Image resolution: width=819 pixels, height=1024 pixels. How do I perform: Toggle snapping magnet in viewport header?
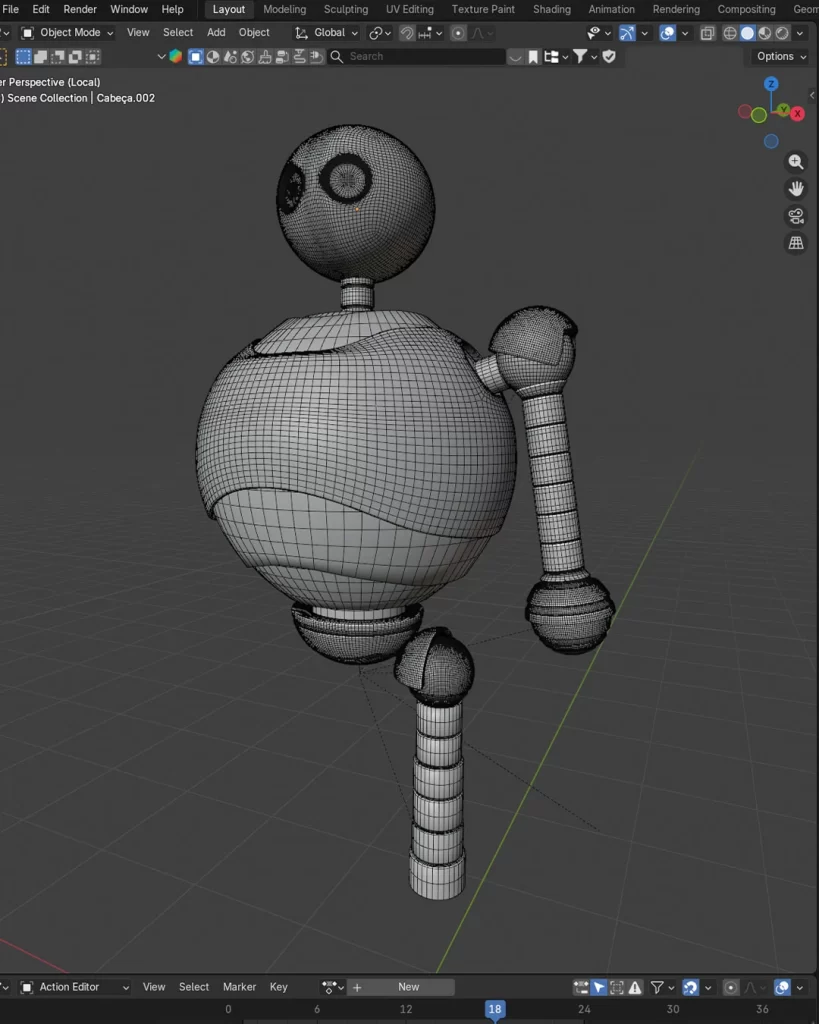pyautogui.click(x=407, y=33)
